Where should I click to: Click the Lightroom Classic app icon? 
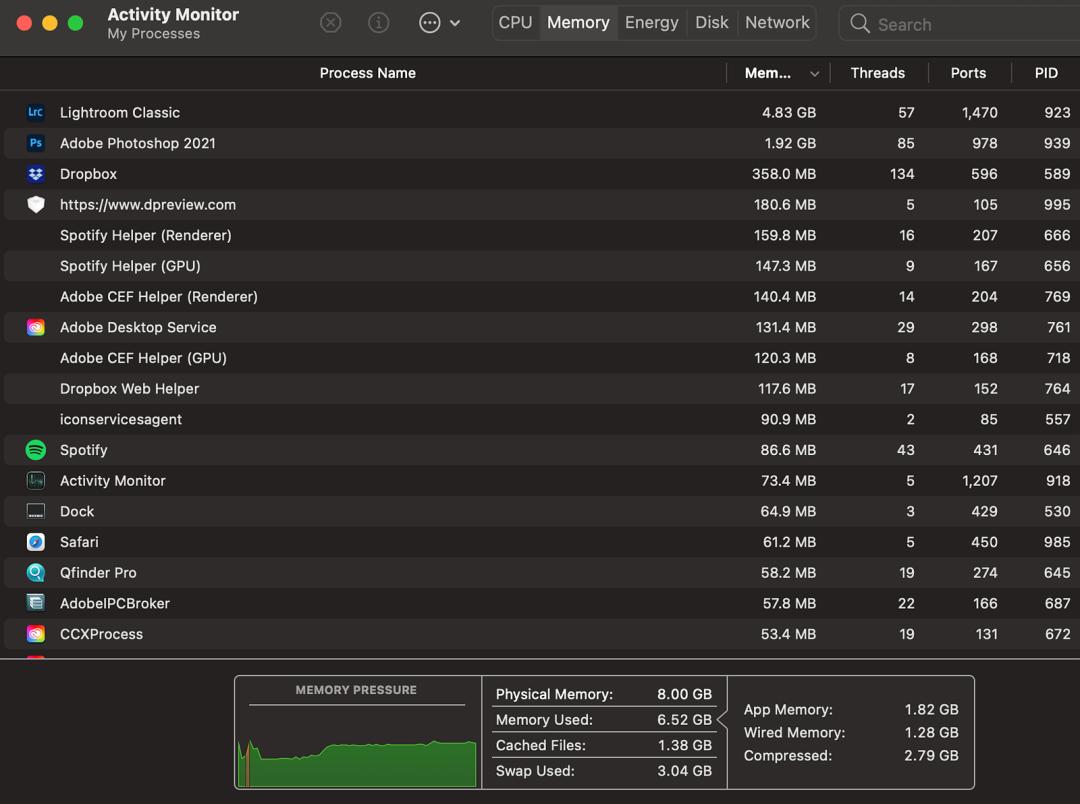point(36,113)
